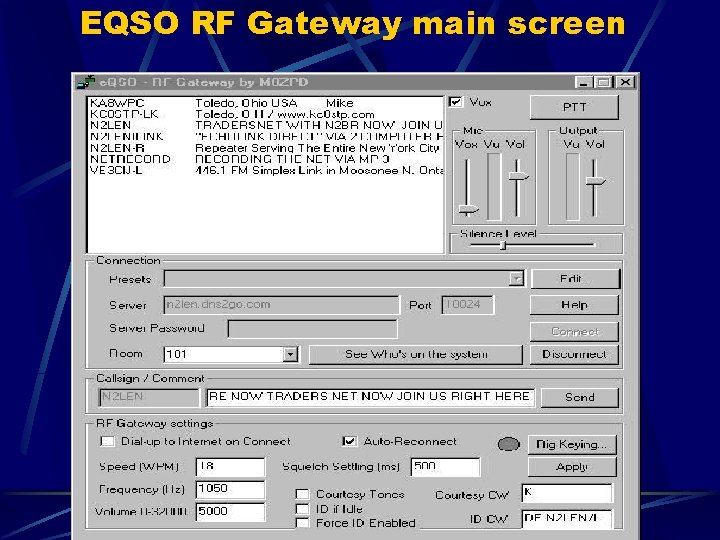This screenshot has width=720, height=540.
Task: Click See Who's on the system
Action: coord(416,354)
